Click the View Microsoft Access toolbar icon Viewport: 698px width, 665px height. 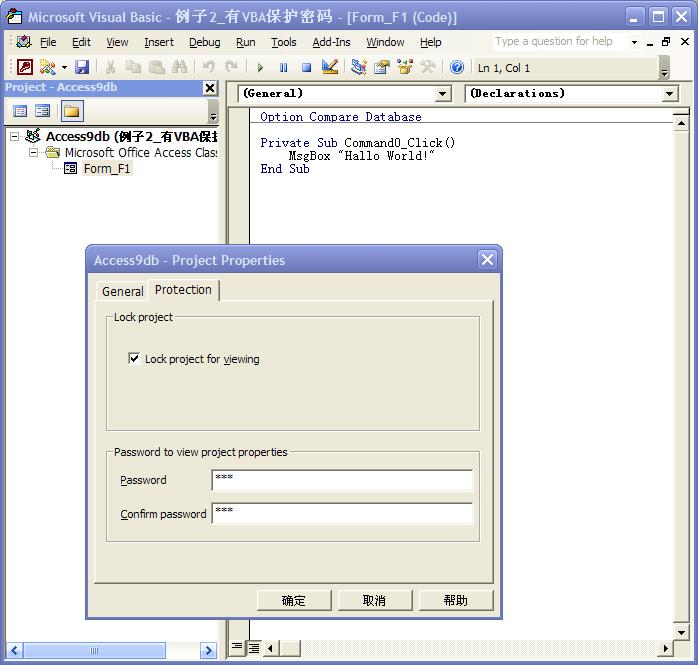[x=24, y=67]
